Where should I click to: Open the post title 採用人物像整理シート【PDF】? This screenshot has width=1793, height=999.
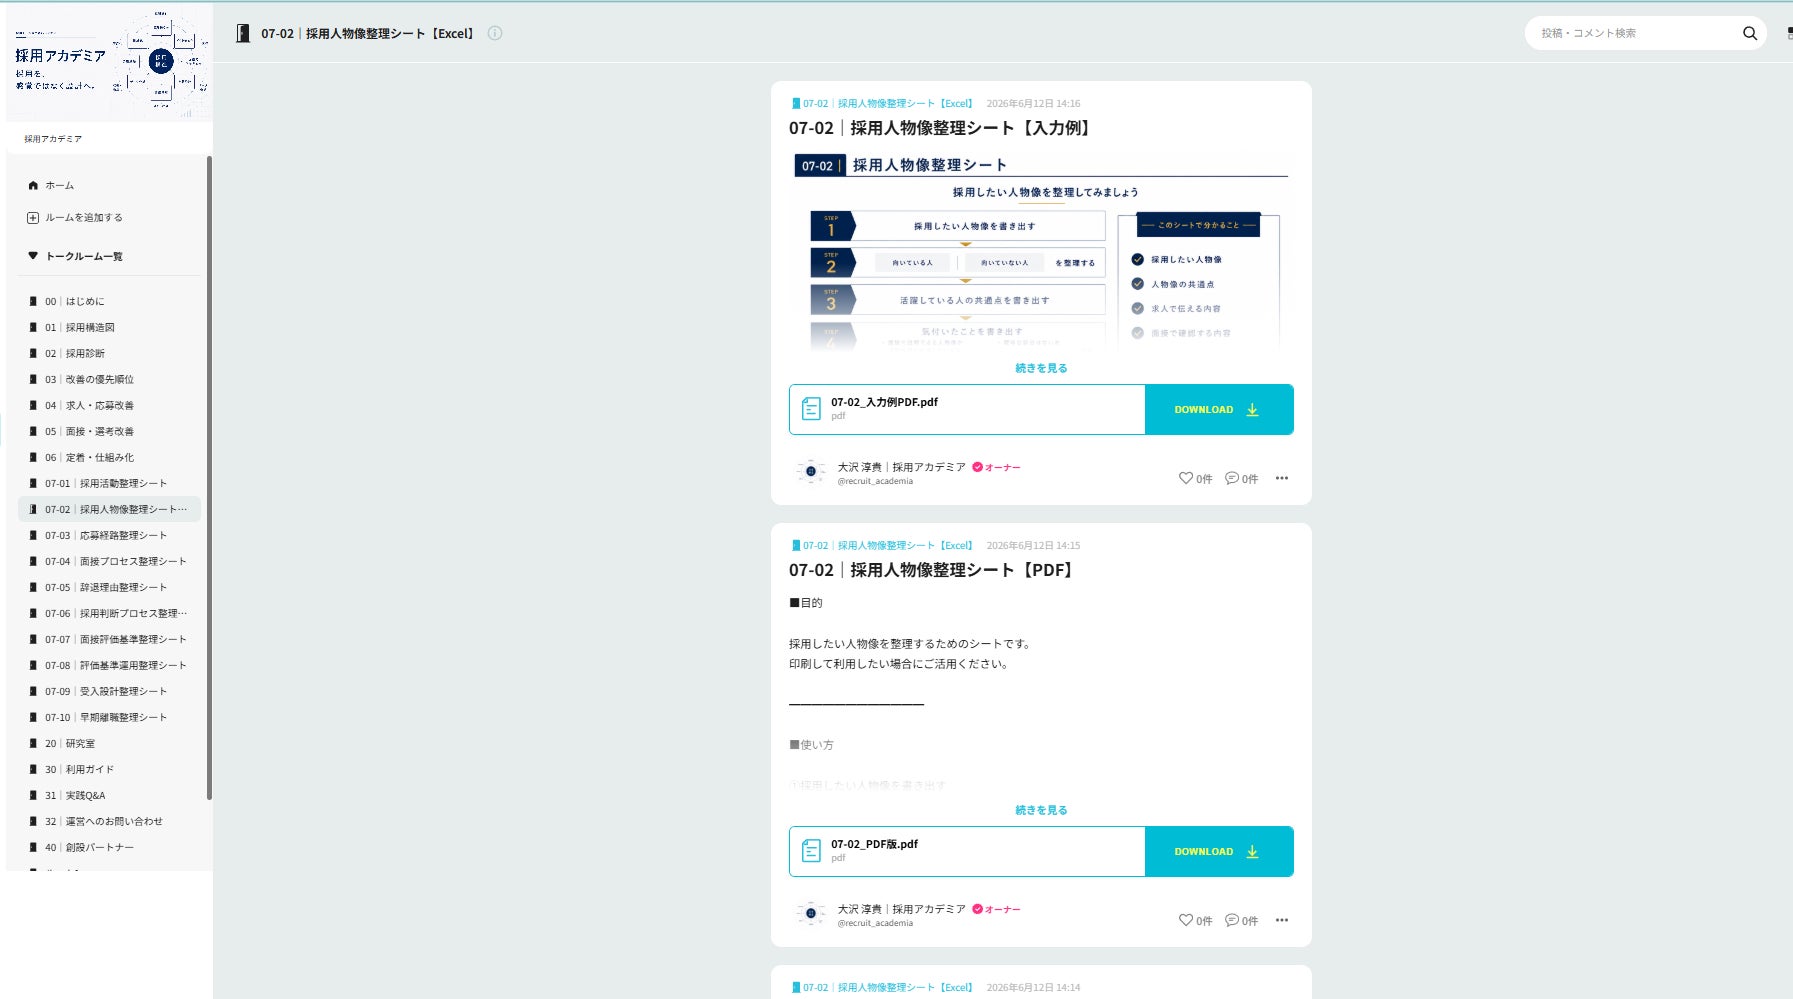tap(933, 570)
